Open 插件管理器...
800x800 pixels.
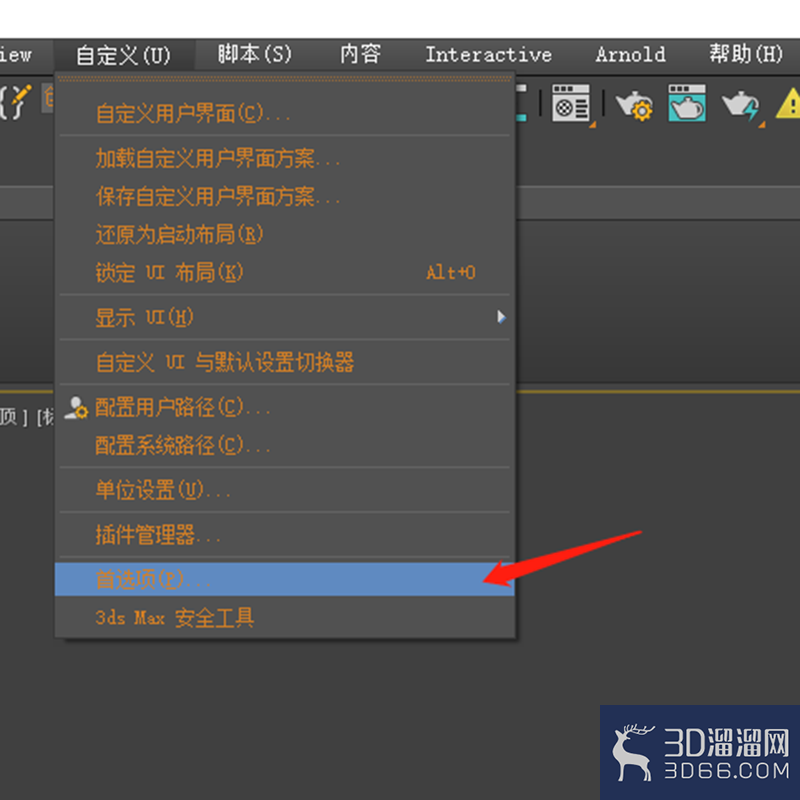[x=285, y=535]
